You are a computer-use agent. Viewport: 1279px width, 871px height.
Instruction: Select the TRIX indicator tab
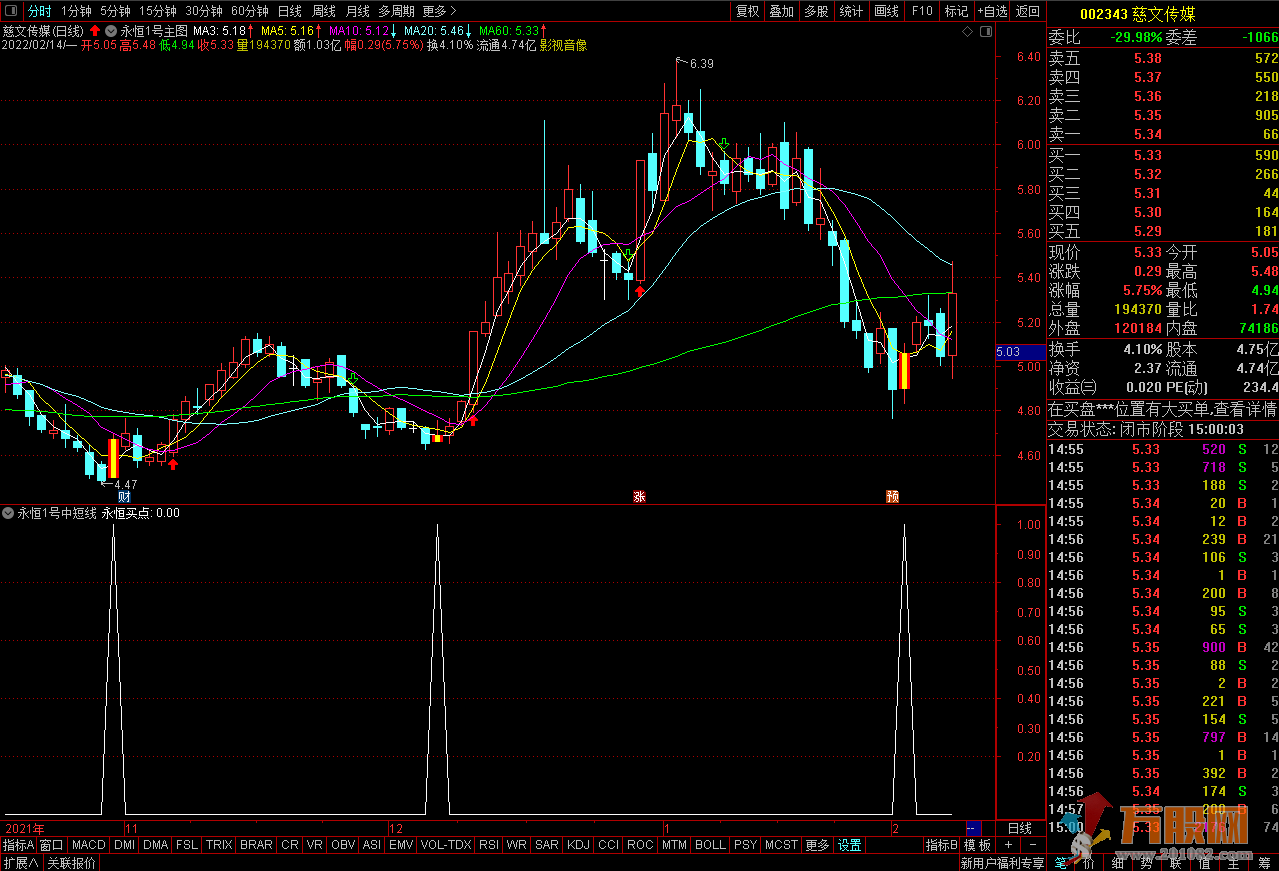pos(219,845)
